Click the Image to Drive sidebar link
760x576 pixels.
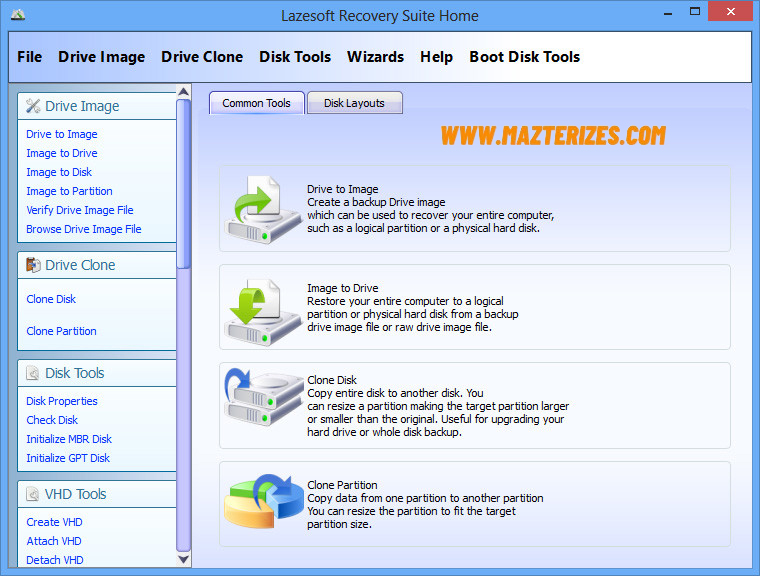pyautogui.click(x=62, y=153)
